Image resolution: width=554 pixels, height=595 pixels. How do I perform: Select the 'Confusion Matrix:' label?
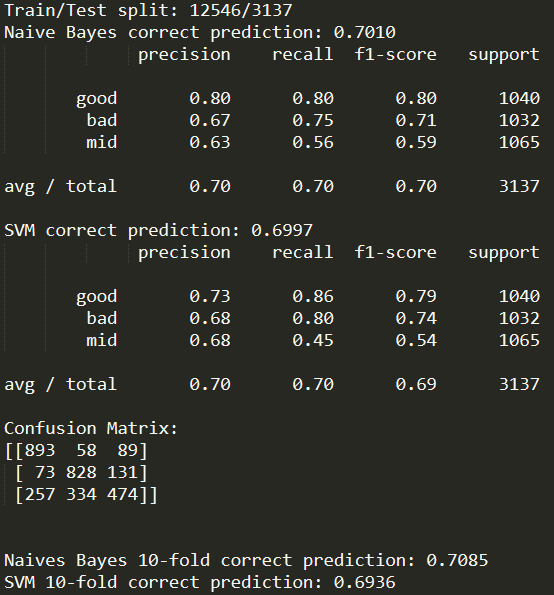(x=91, y=428)
